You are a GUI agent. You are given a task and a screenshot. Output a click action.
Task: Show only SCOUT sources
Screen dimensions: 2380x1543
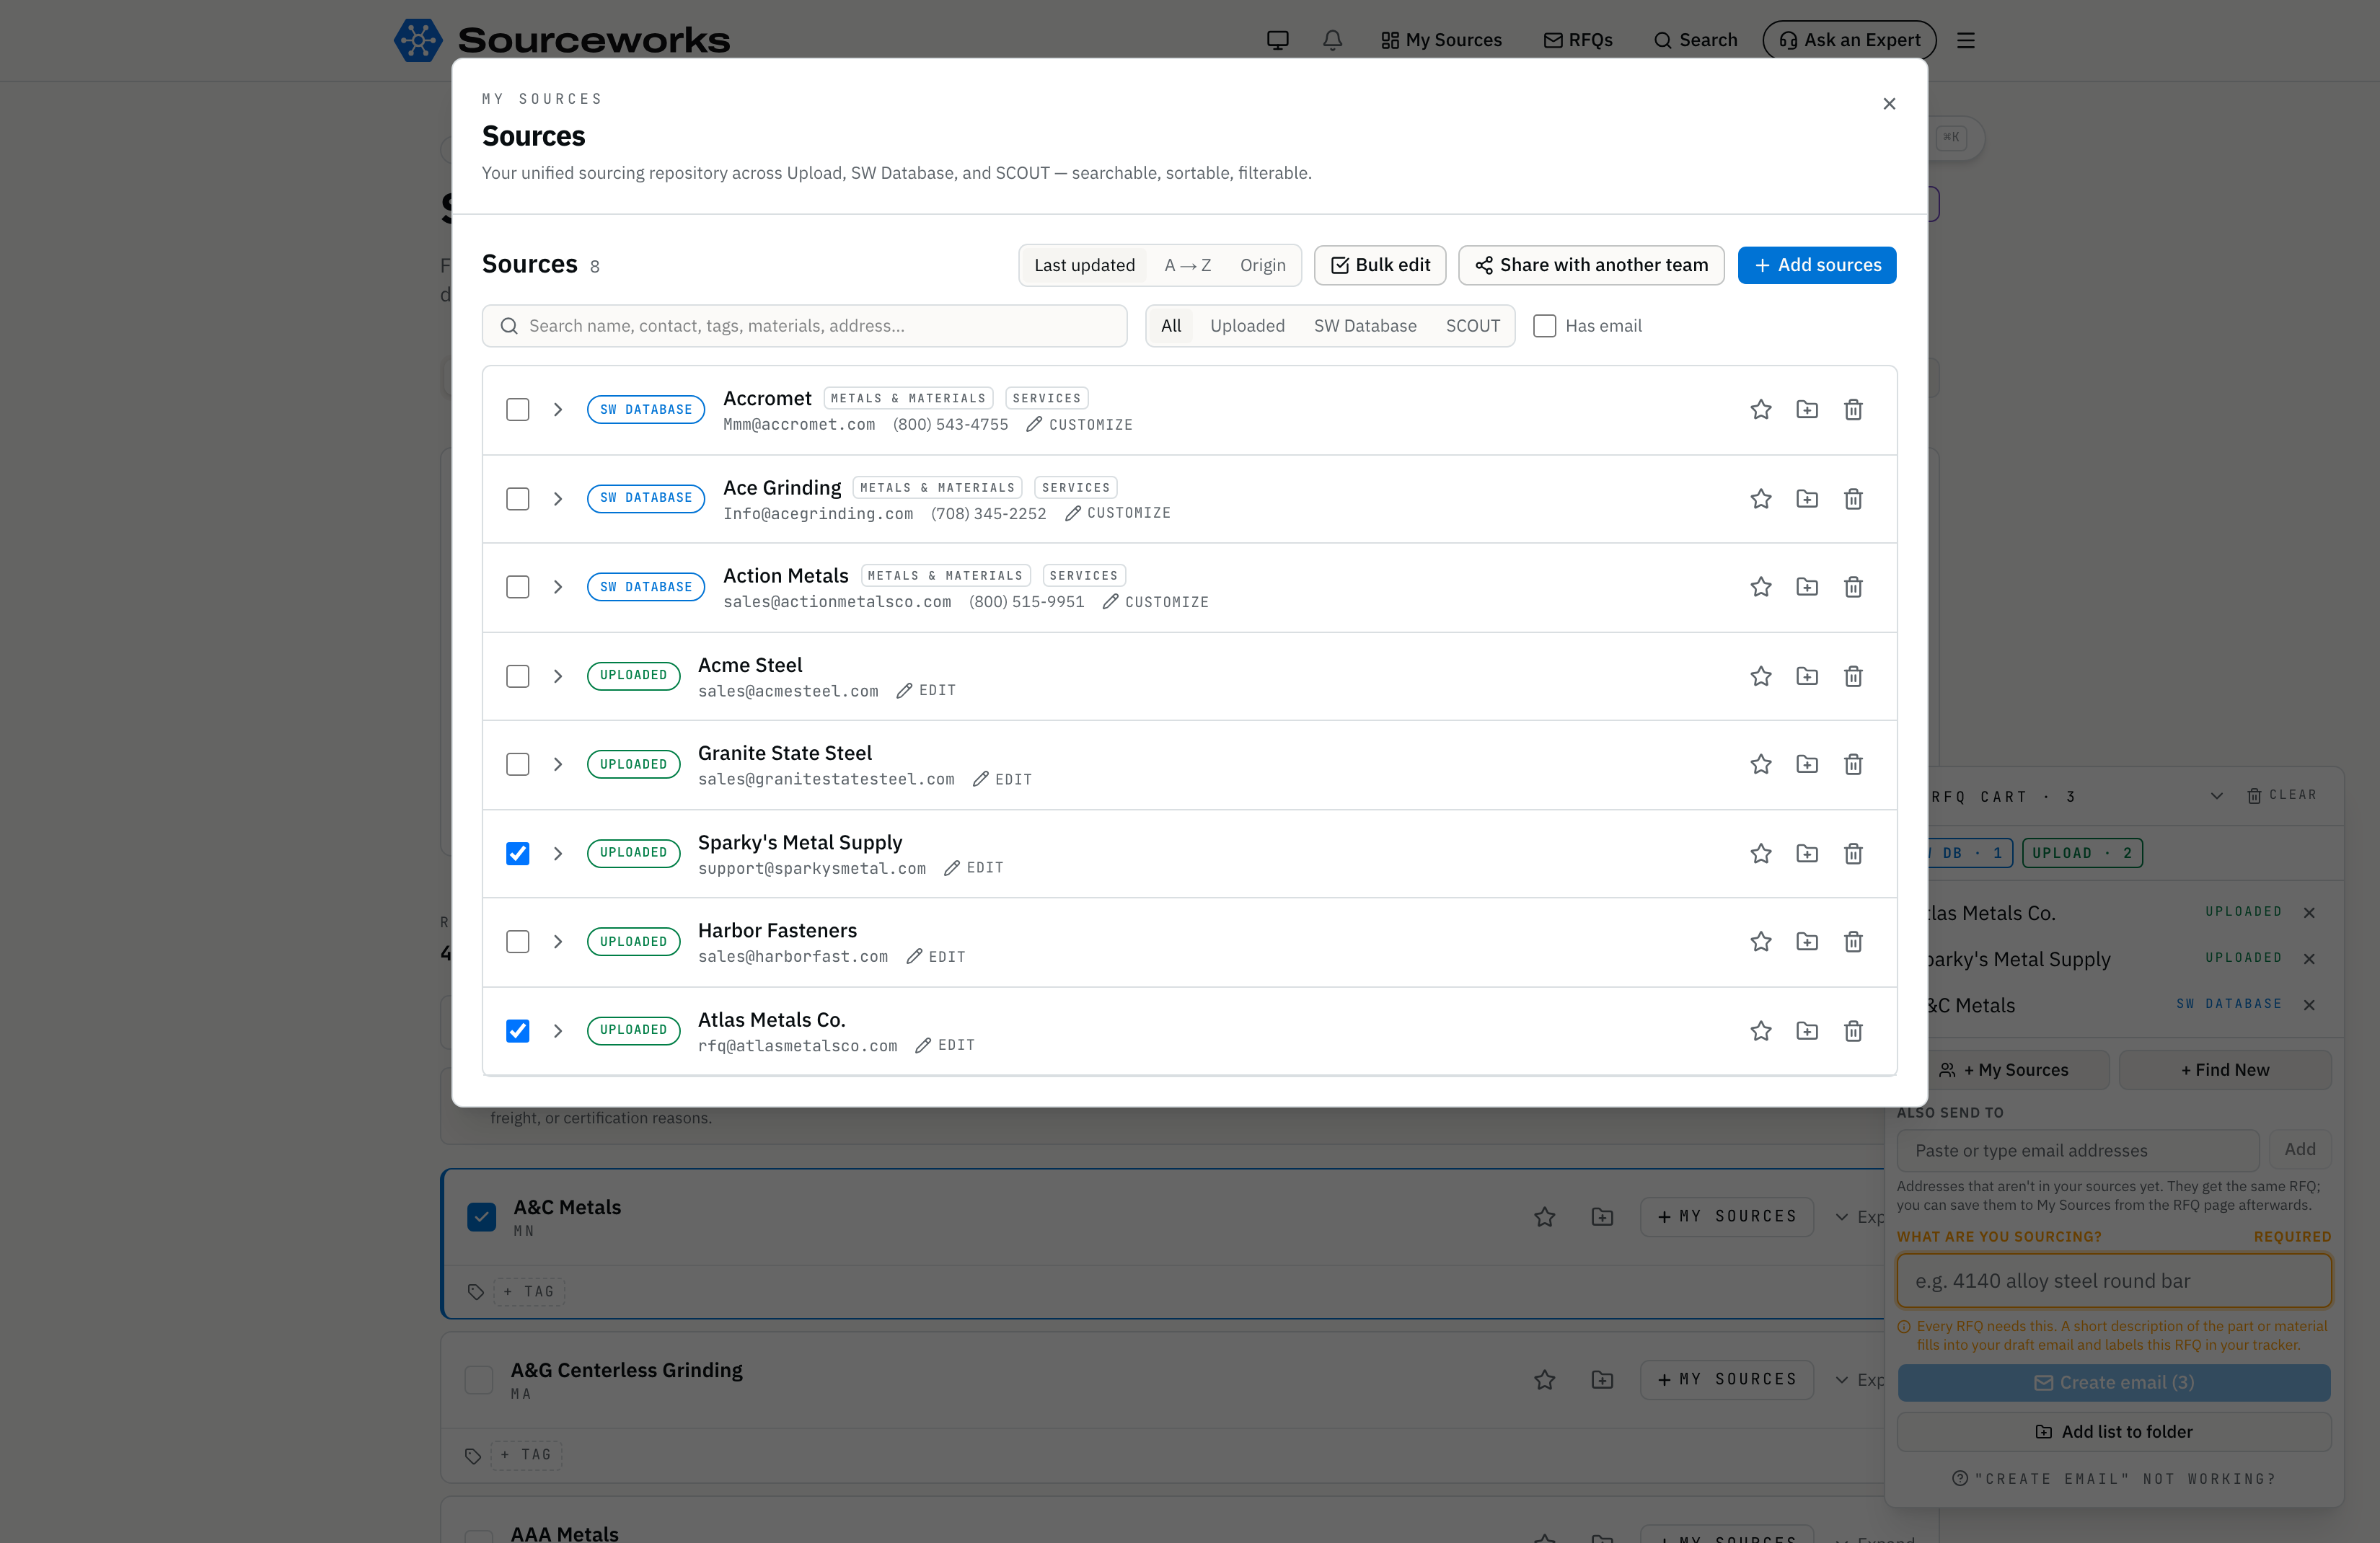(x=1472, y=326)
